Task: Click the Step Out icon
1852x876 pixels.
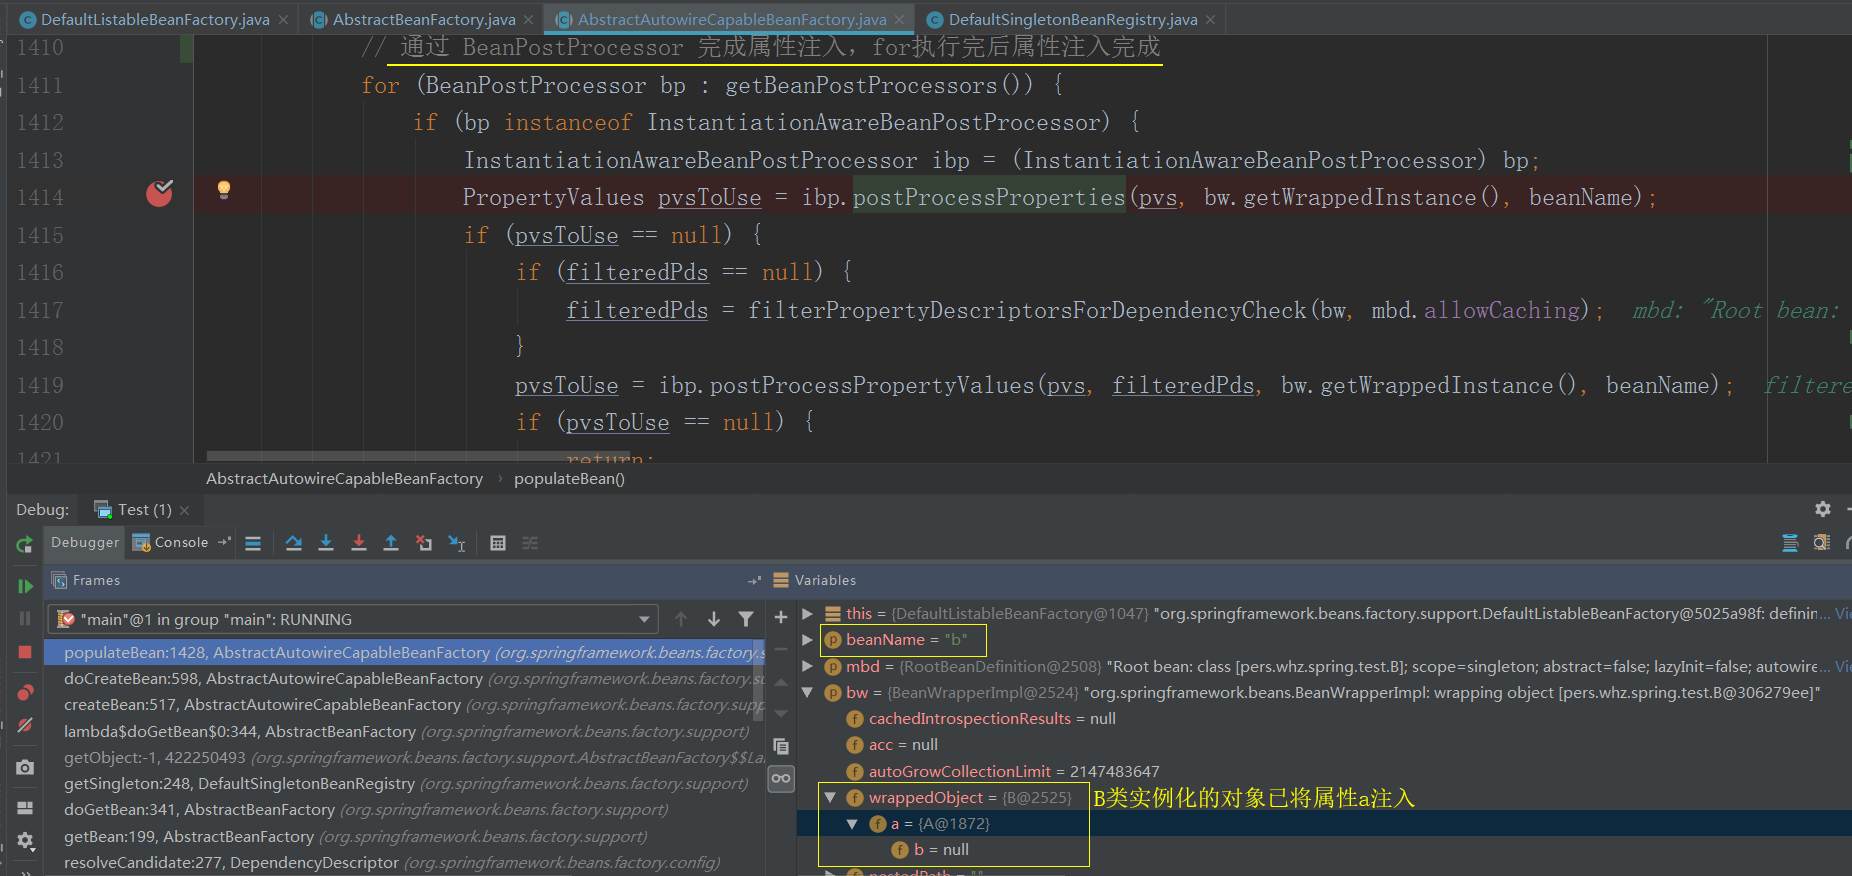Action: [391, 543]
